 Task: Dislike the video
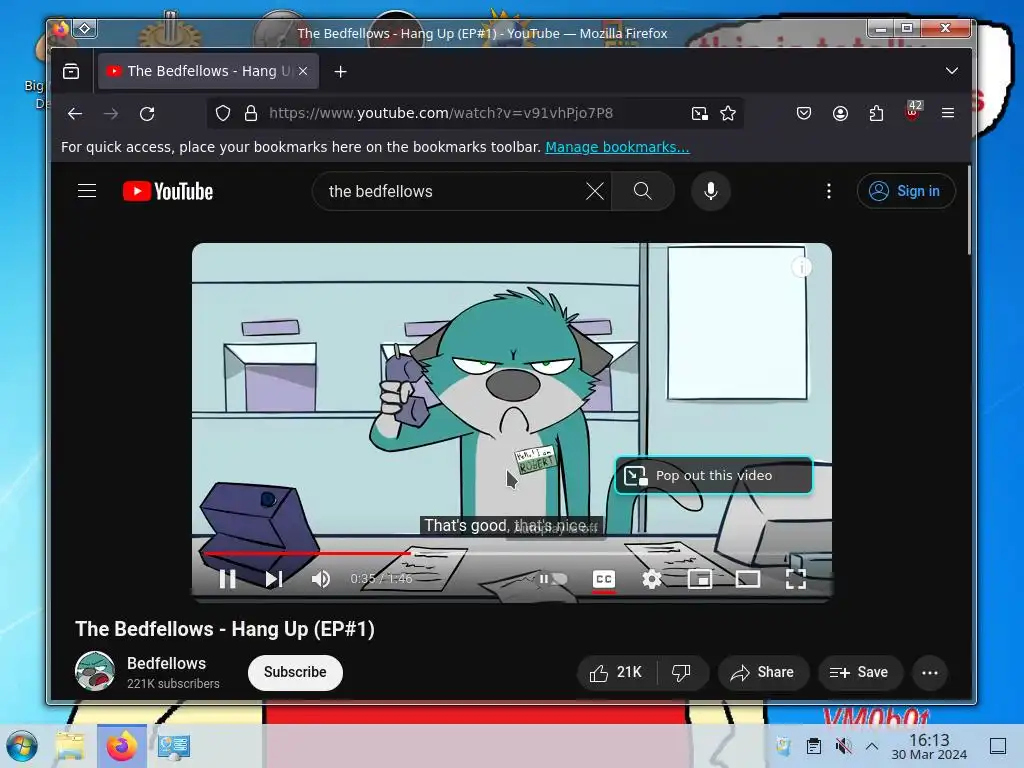[x=682, y=673]
